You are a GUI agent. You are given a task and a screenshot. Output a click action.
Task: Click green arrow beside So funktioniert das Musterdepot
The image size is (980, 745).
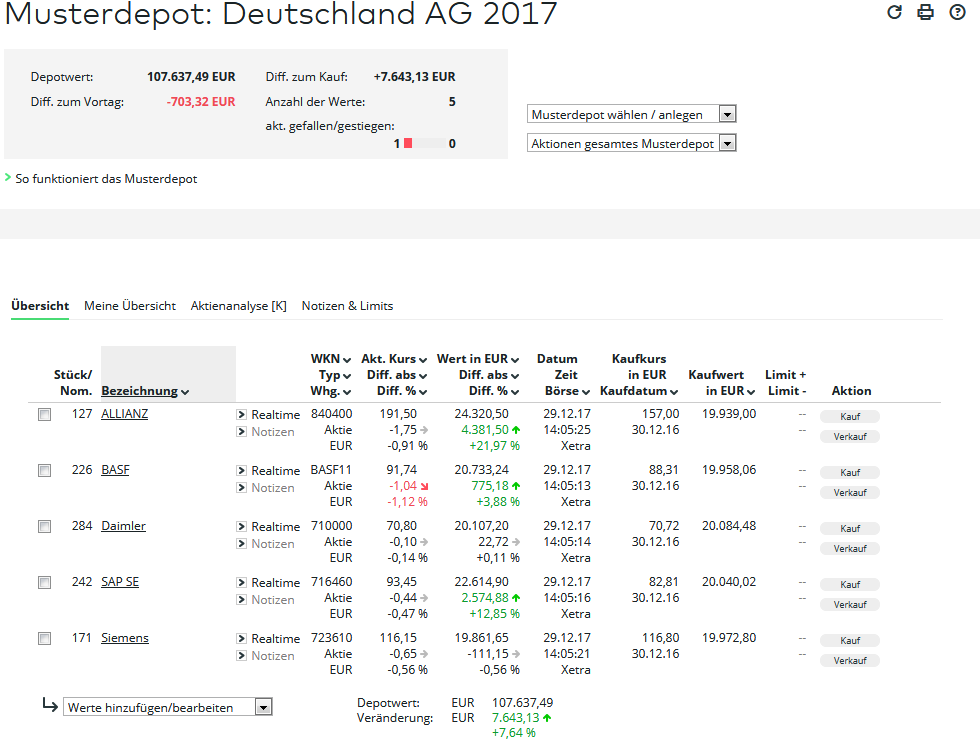coord(8,178)
